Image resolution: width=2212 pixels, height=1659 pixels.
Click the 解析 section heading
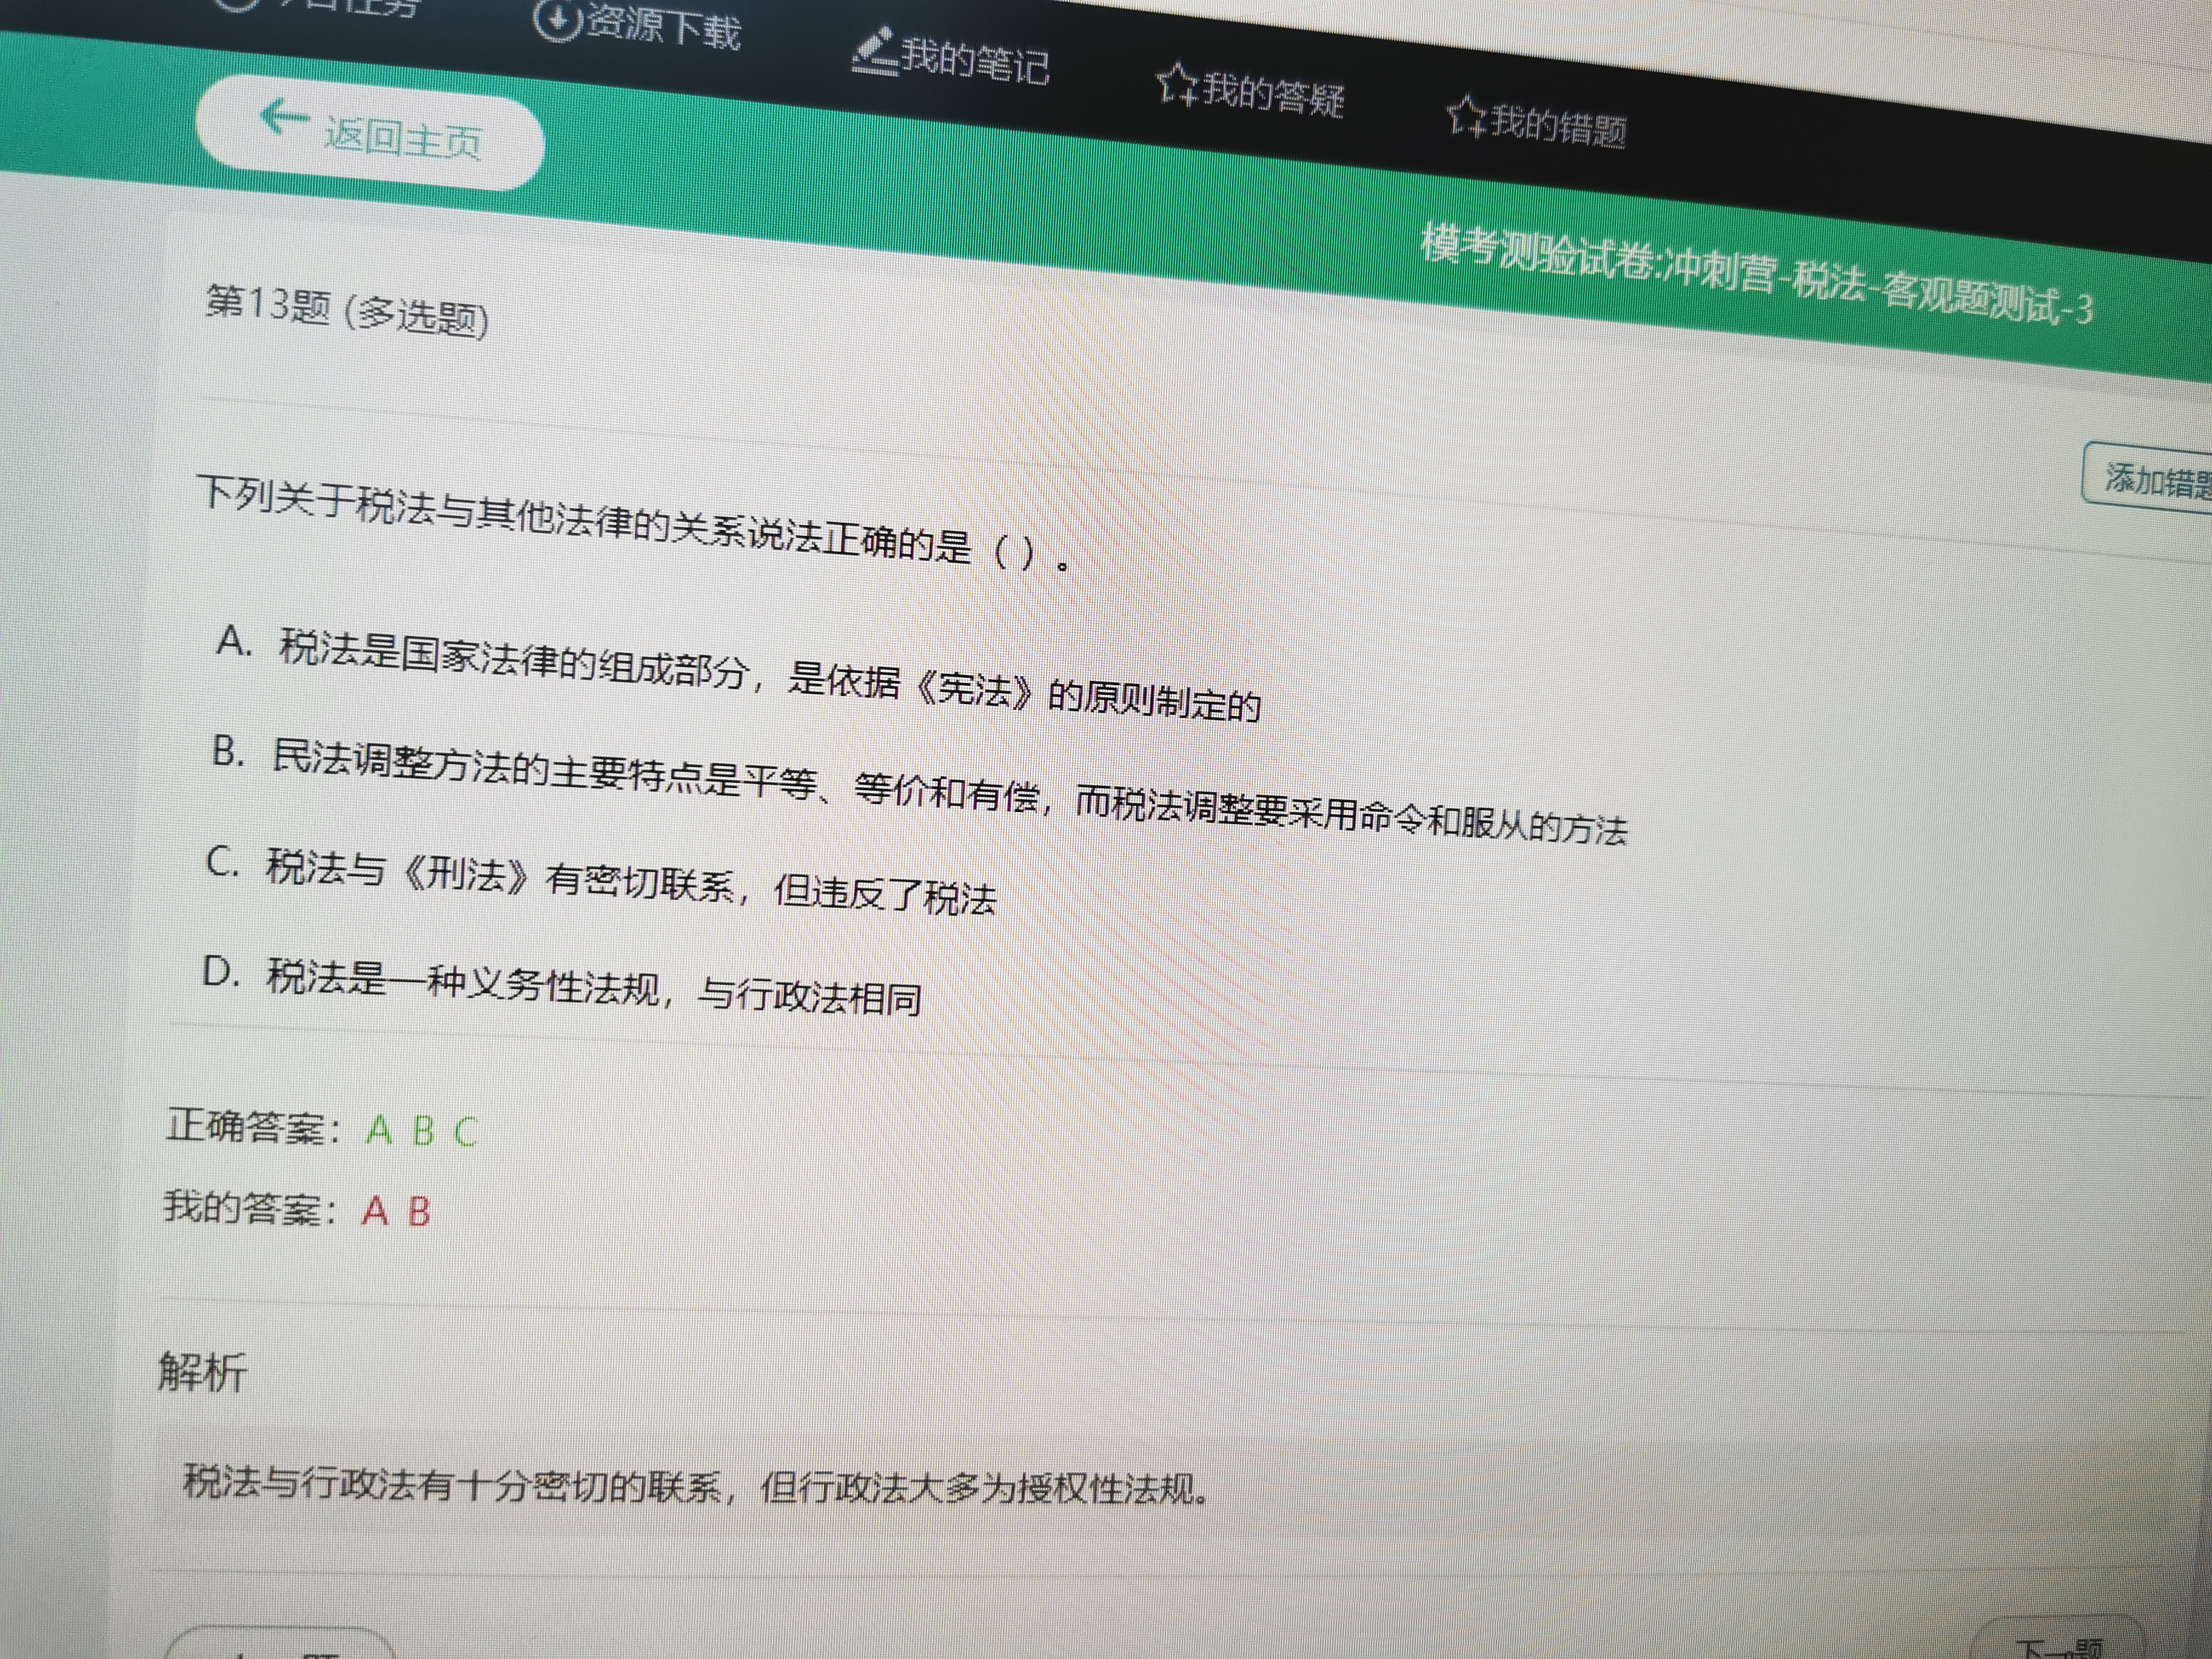pyautogui.click(x=202, y=1371)
